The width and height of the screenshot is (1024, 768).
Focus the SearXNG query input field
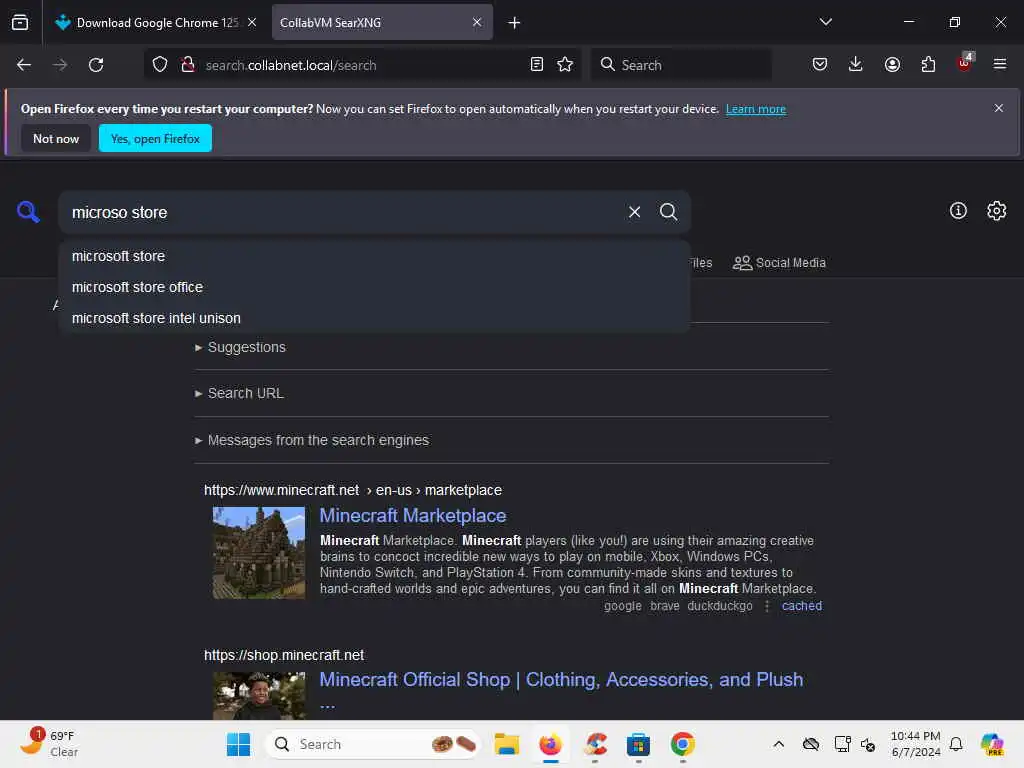click(340, 212)
